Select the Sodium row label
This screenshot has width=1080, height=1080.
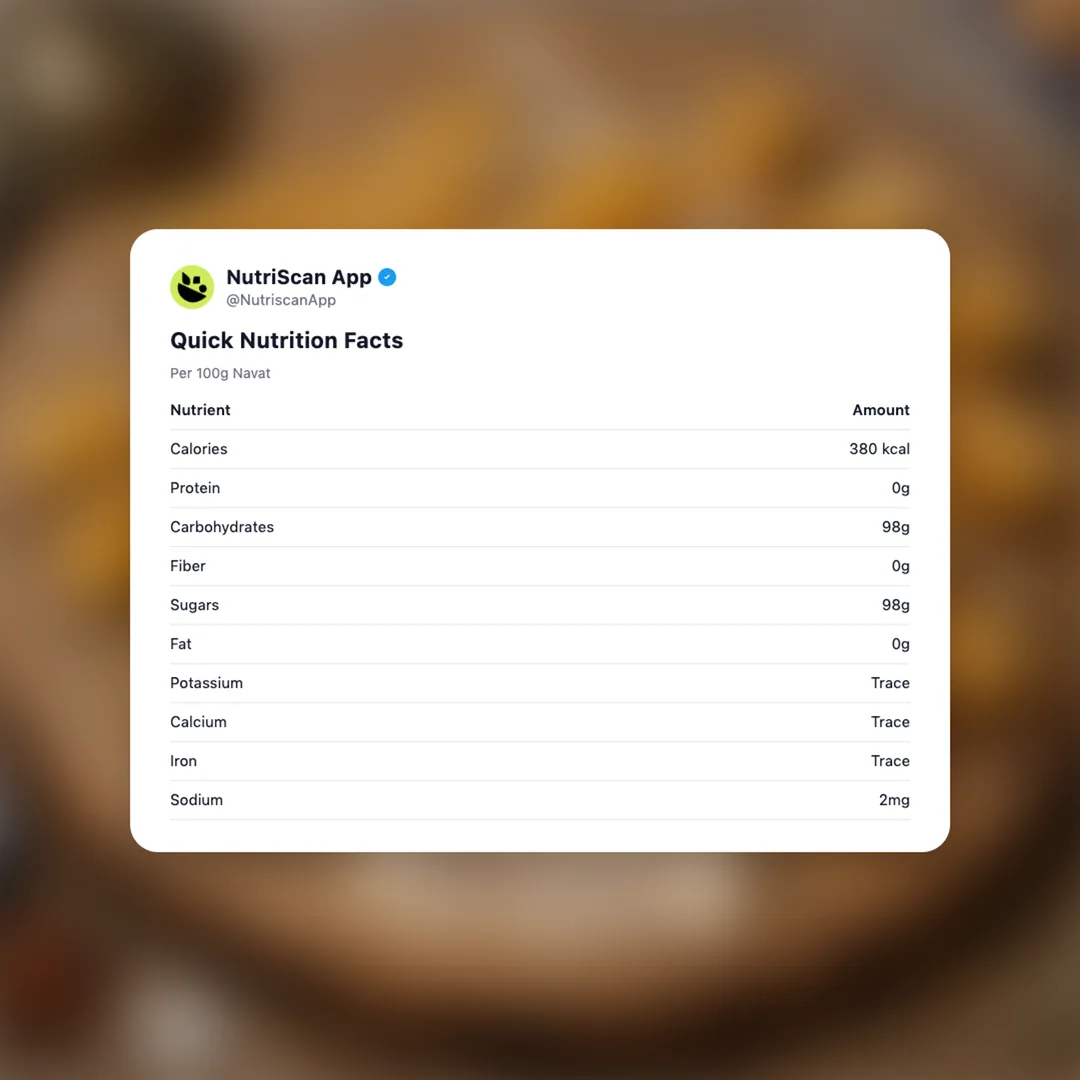pos(196,800)
